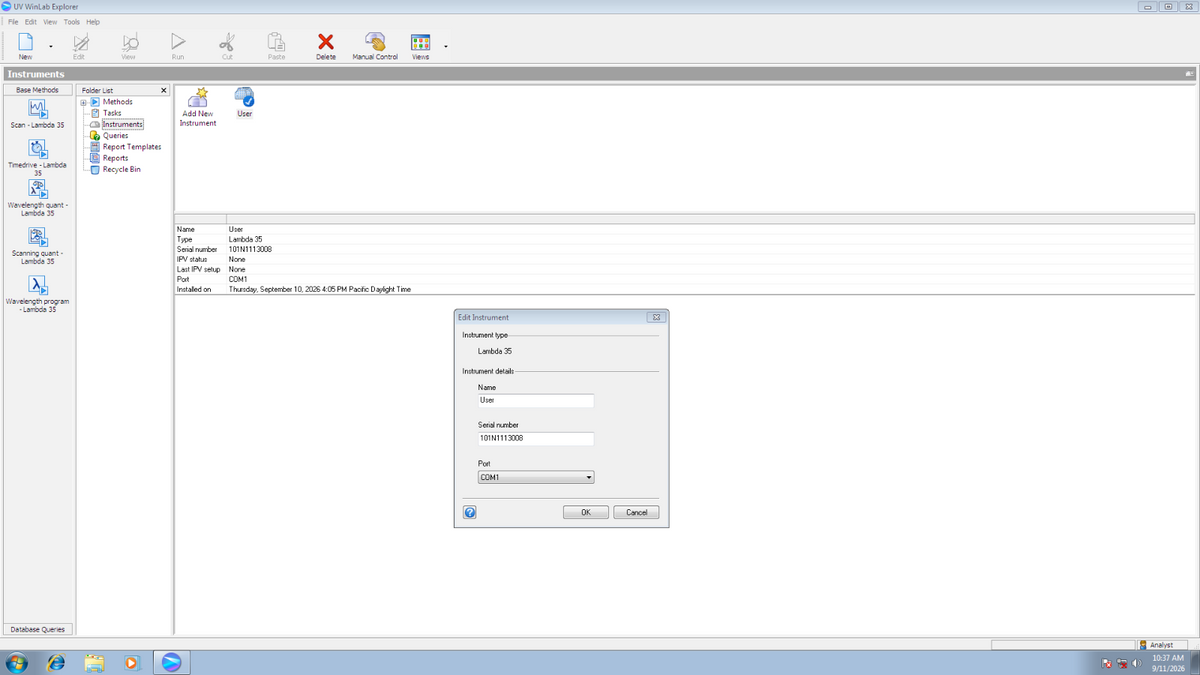Screen dimensions: 1200x675
Task: Select Methods in the folder tree
Action: [x=118, y=102]
